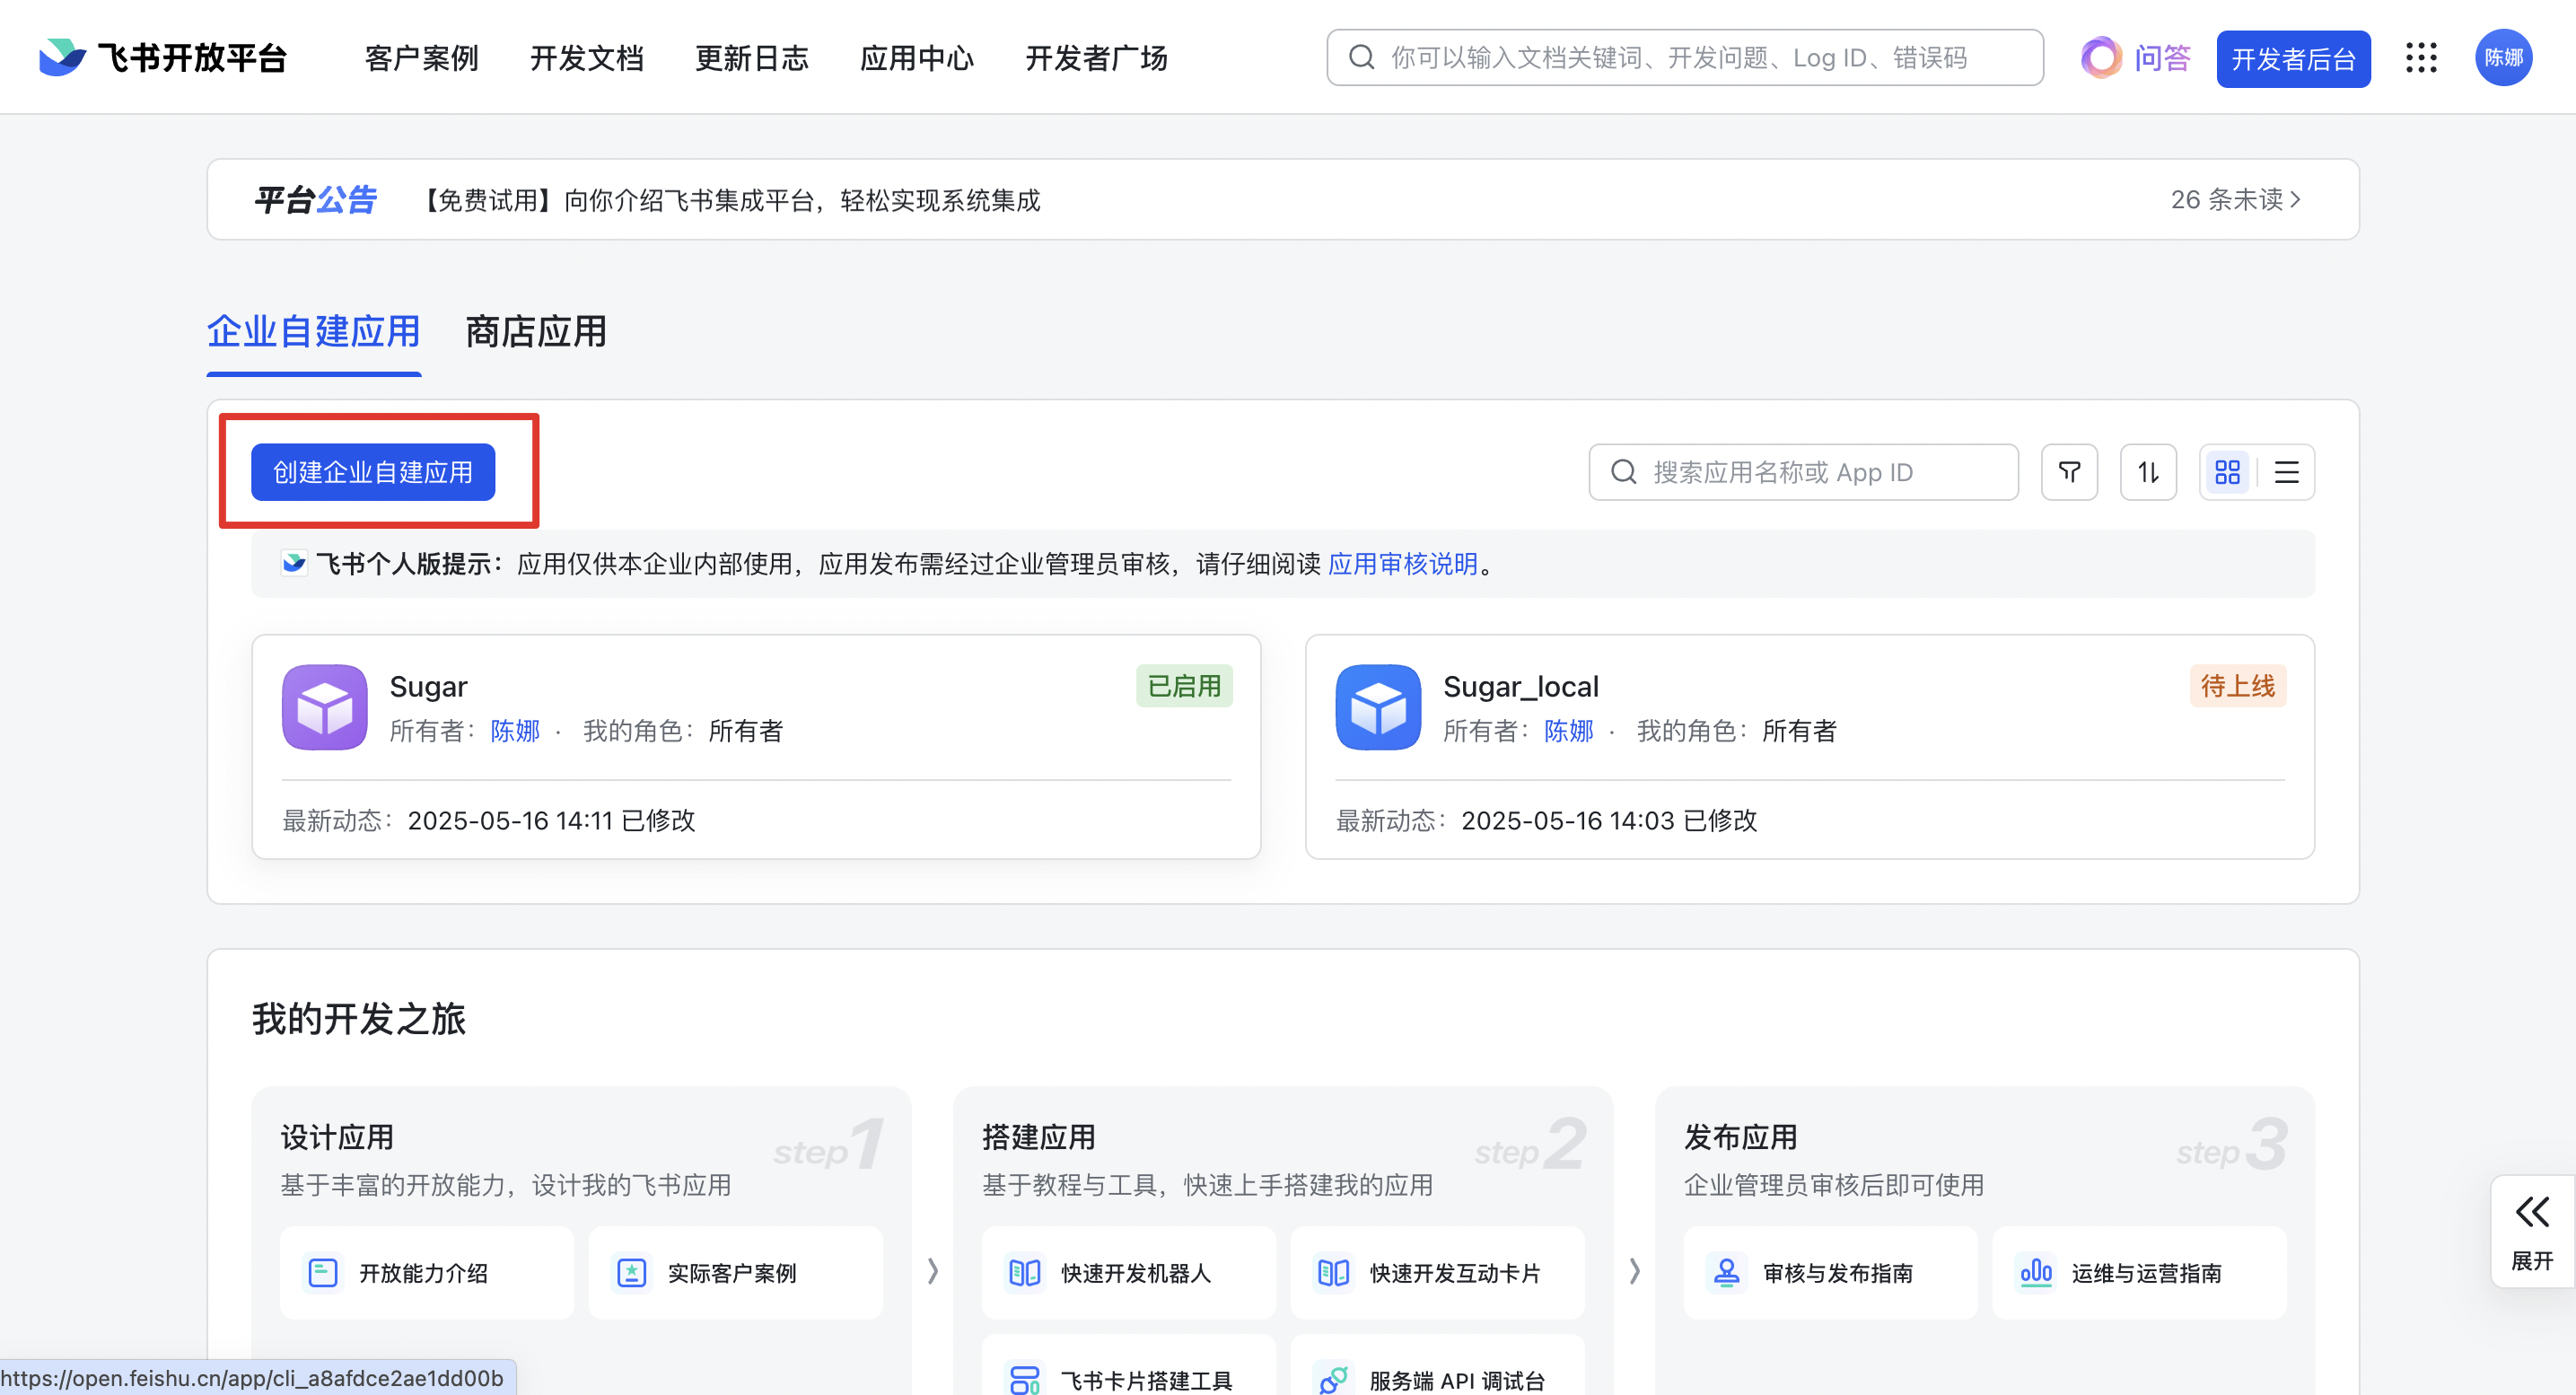
Task: Open the 客户案例 nav item
Action: point(421,58)
